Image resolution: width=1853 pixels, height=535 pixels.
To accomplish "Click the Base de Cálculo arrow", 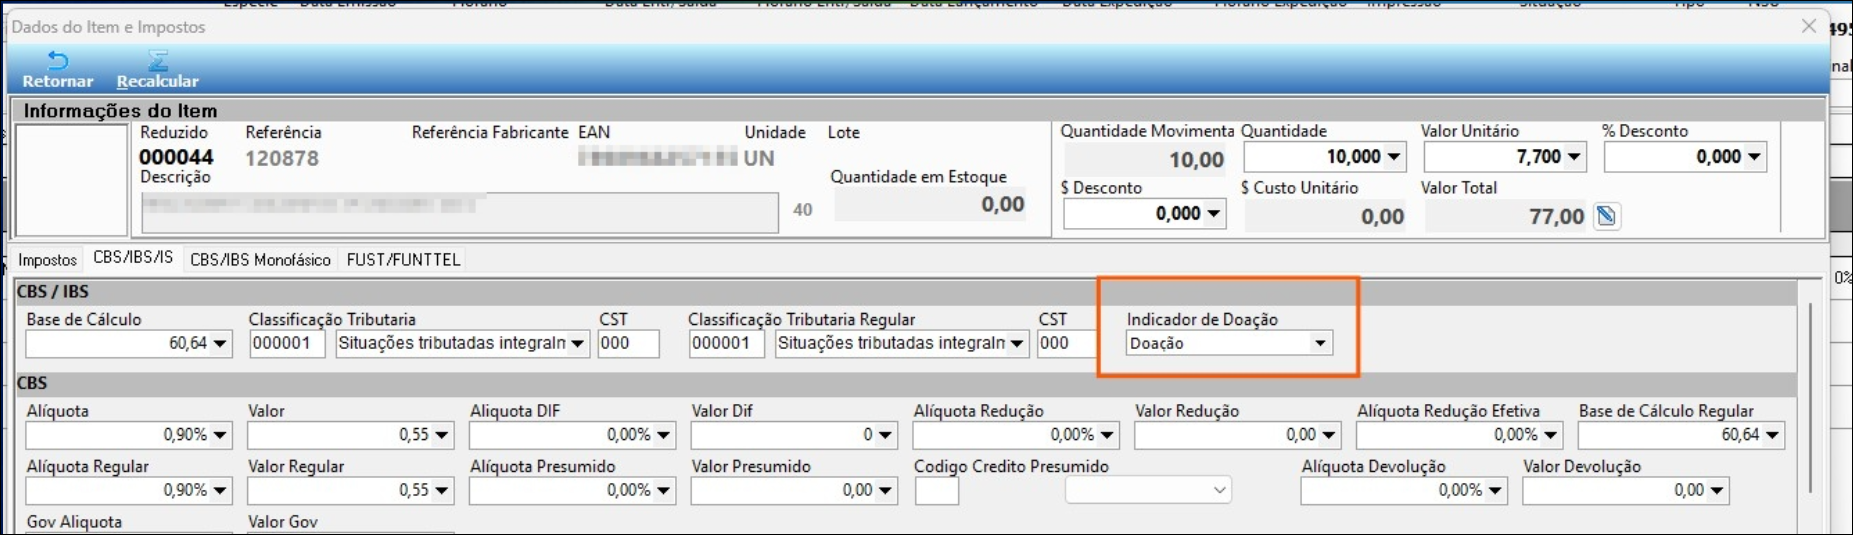I will tap(220, 344).
